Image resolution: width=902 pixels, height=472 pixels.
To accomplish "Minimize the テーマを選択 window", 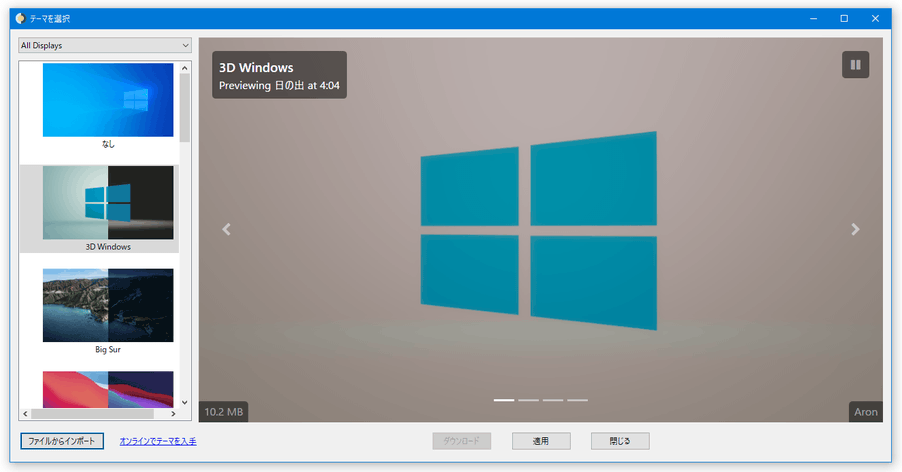I will [813, 18].
